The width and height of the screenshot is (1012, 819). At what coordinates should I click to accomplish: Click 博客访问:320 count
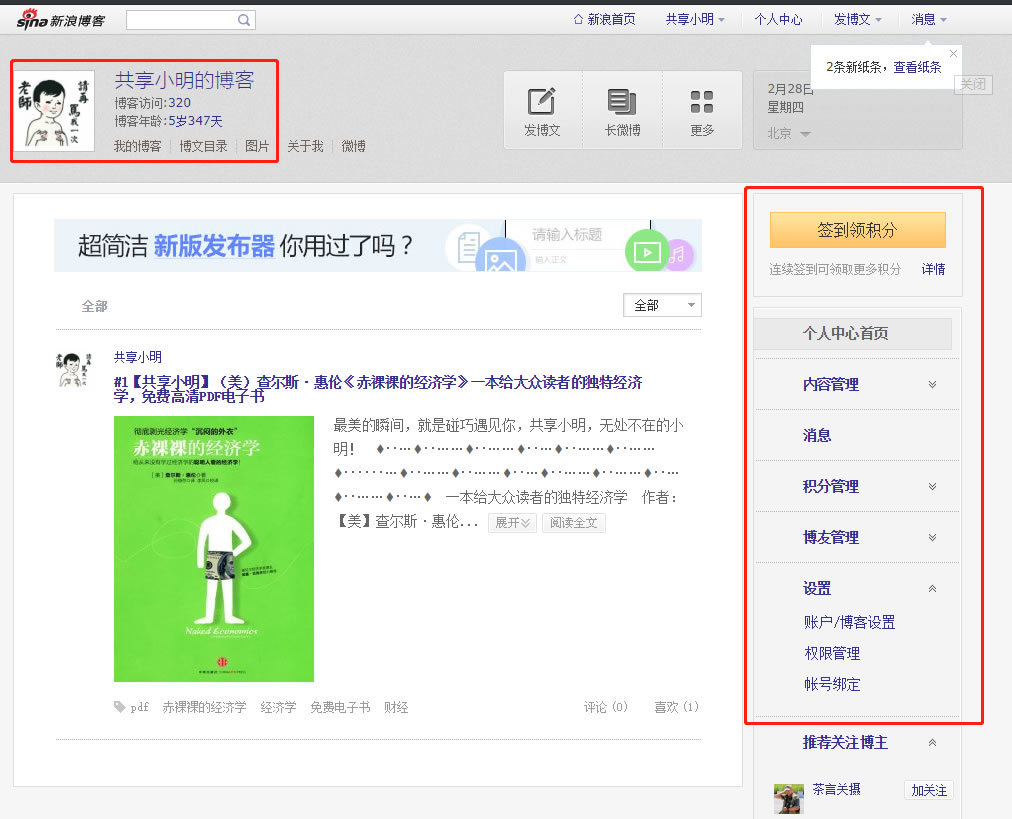(152, 103)
